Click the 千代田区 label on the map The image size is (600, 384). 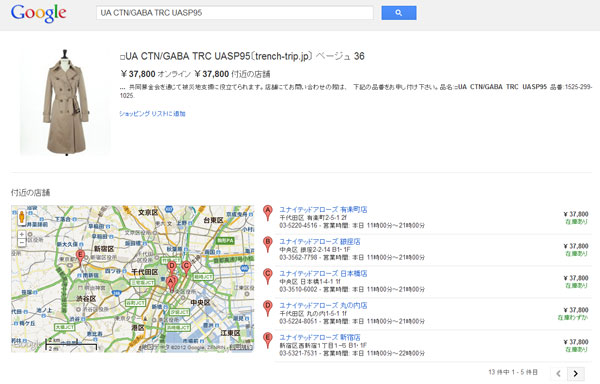point(145,272)
